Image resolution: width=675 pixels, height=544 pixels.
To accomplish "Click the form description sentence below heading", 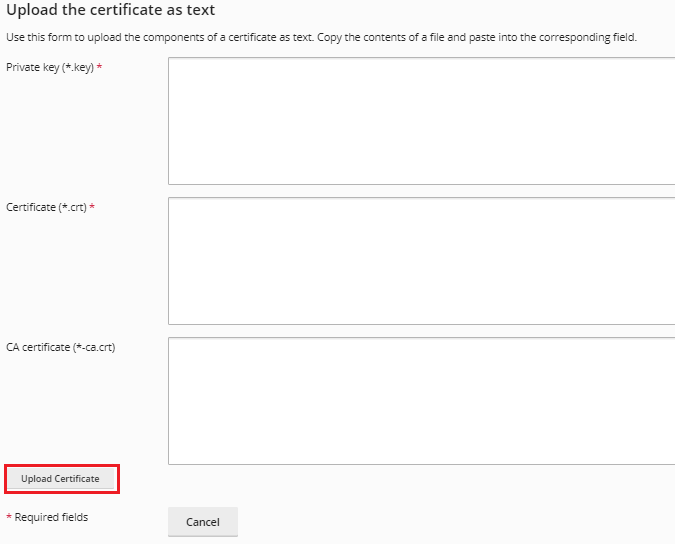I will pyautogui.click(x=321, y=37).
